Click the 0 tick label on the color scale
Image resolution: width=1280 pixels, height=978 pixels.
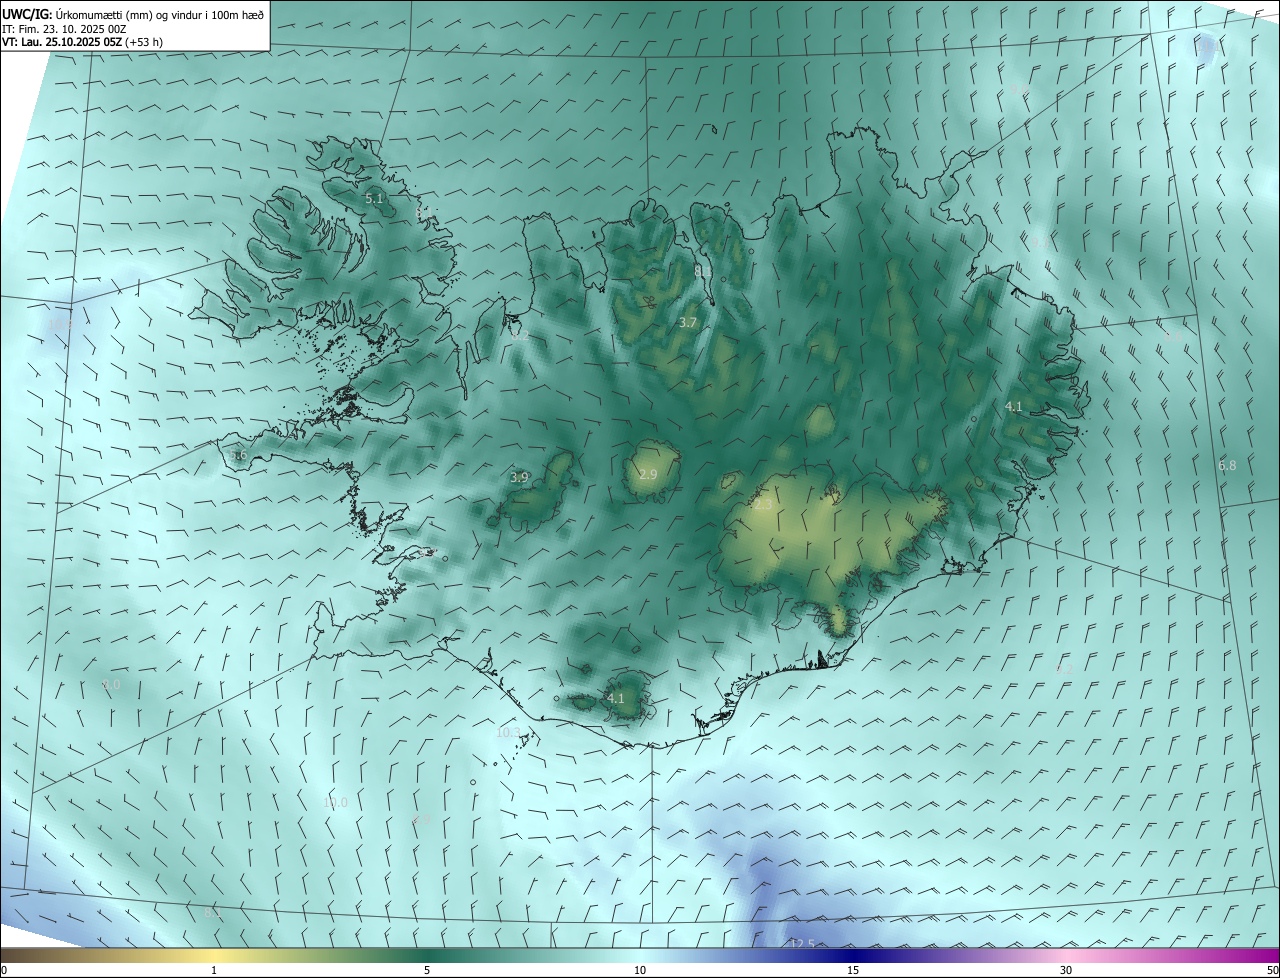(x=4, y=970)
